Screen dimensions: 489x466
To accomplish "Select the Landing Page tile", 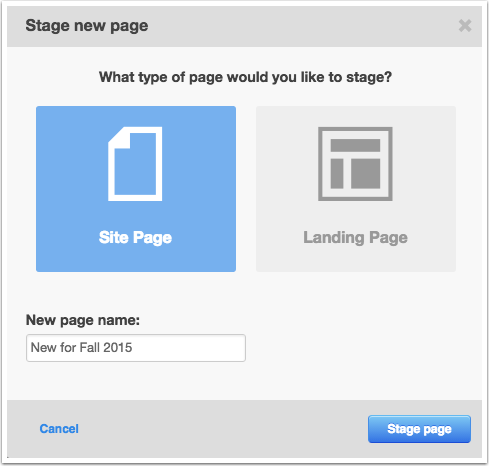I will pos(356,189).
